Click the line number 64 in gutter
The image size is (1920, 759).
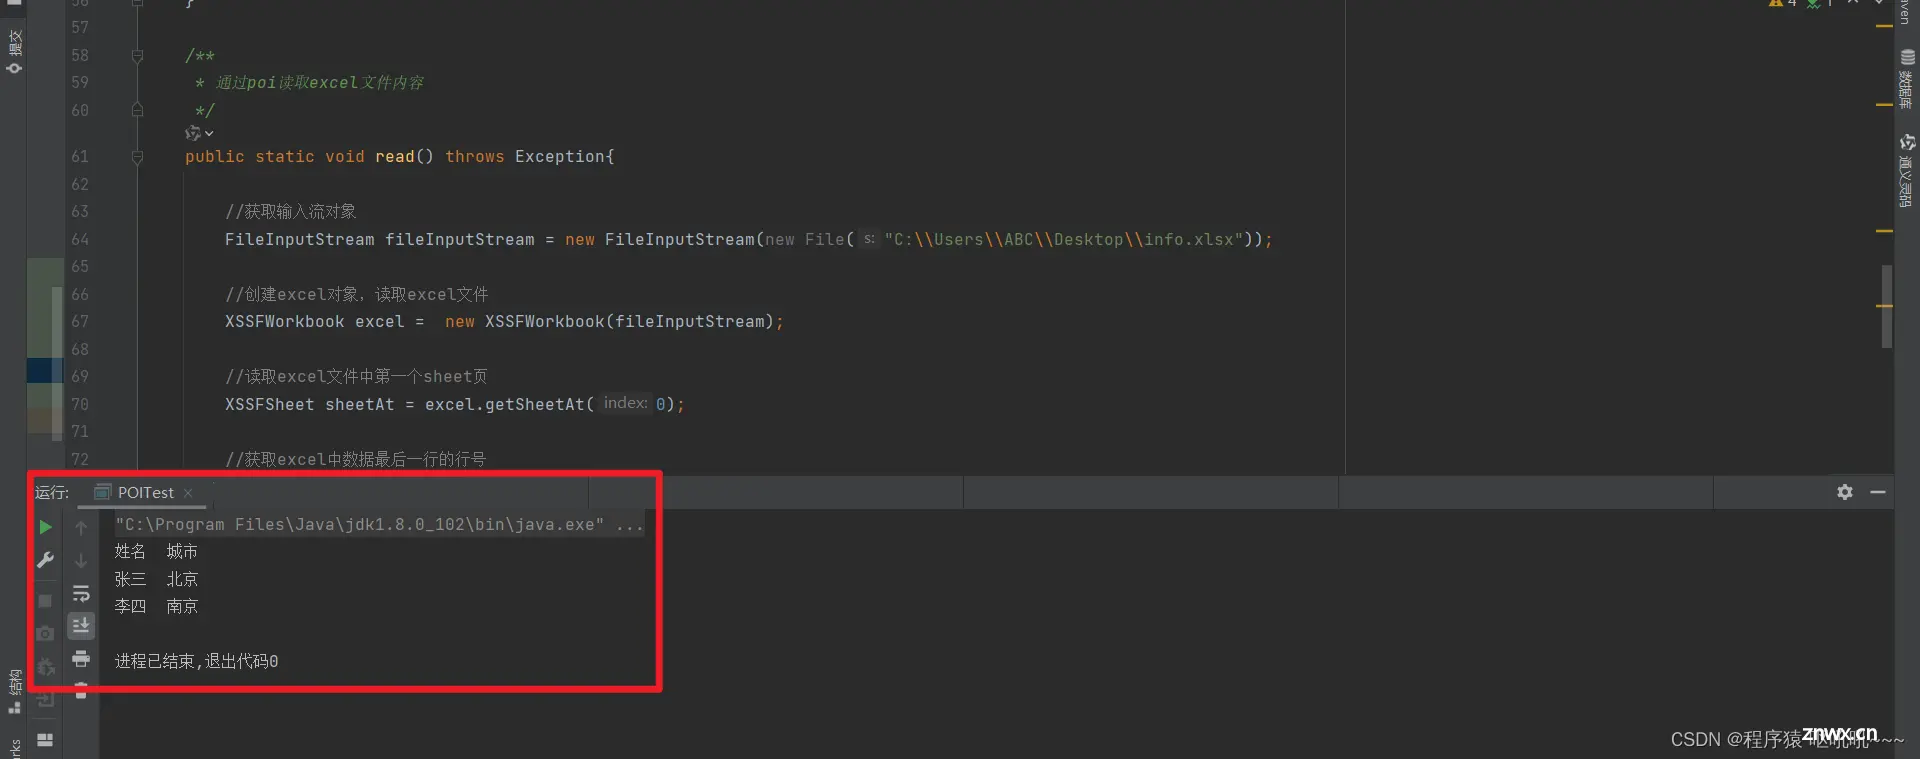[80, 240]
